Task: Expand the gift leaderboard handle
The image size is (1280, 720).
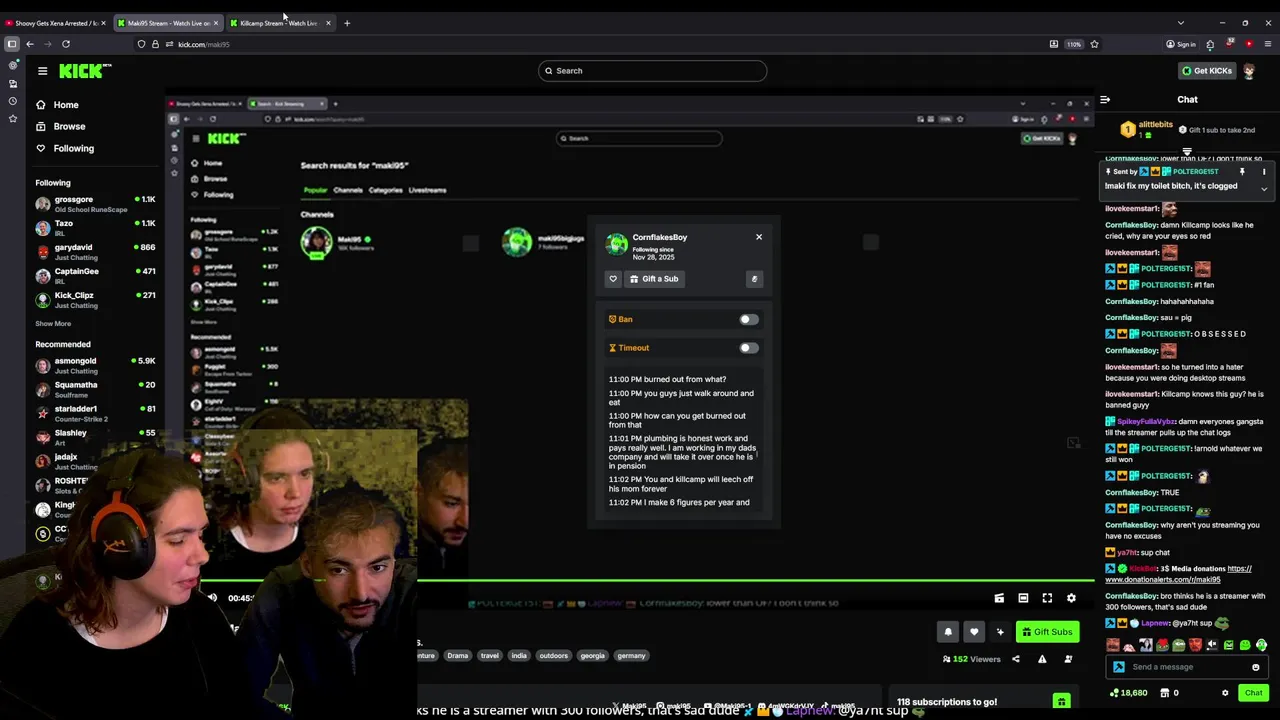Action: pyautogui.click(x=1187, y=153)
